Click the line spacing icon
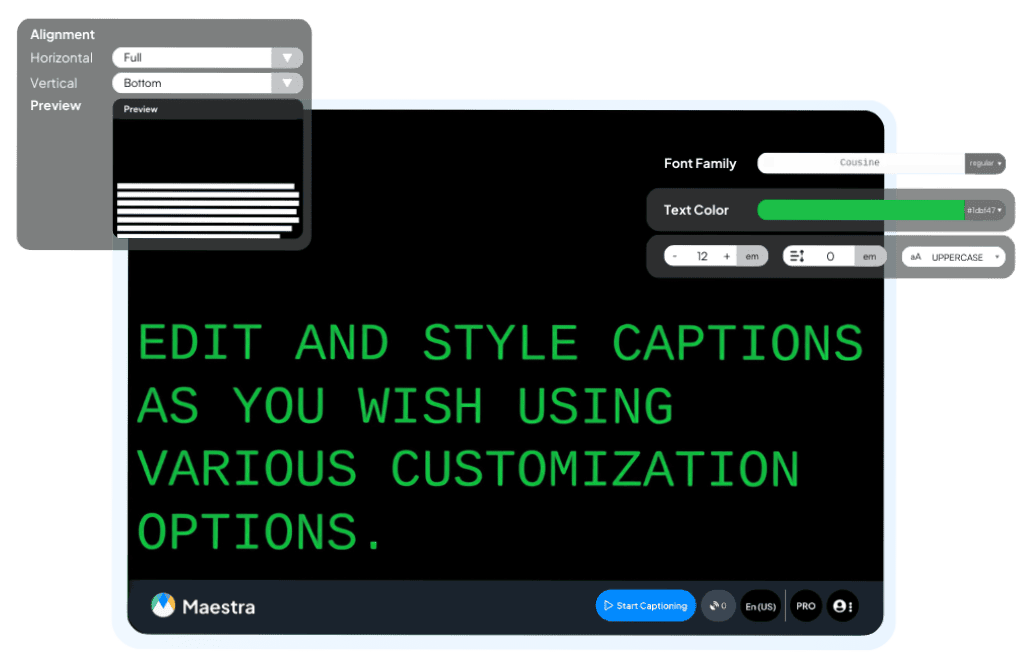The height and width of the screenshot is (660, 1025). (x=797, y=257)
